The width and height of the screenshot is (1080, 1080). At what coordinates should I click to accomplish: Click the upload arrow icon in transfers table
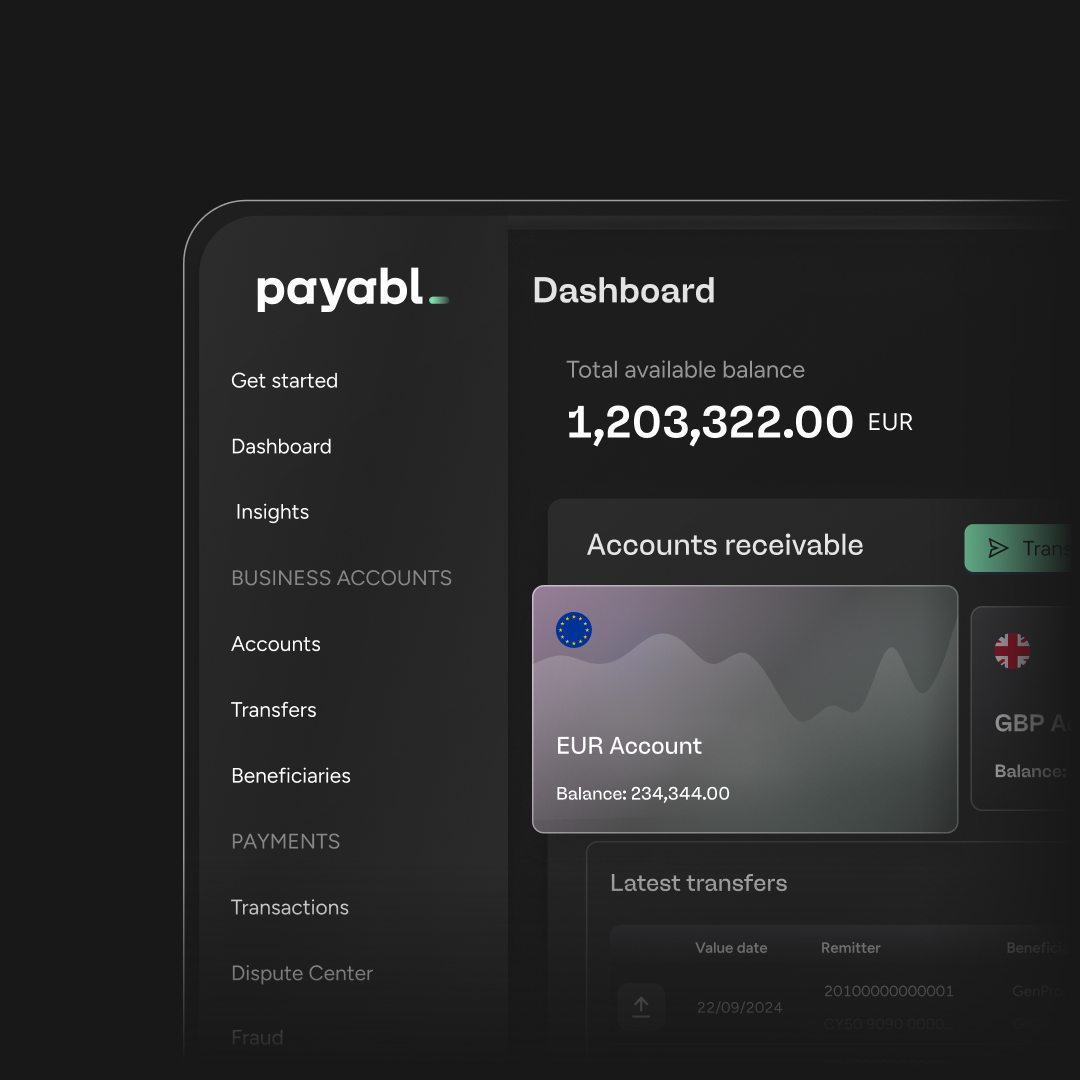point(641,1007)
